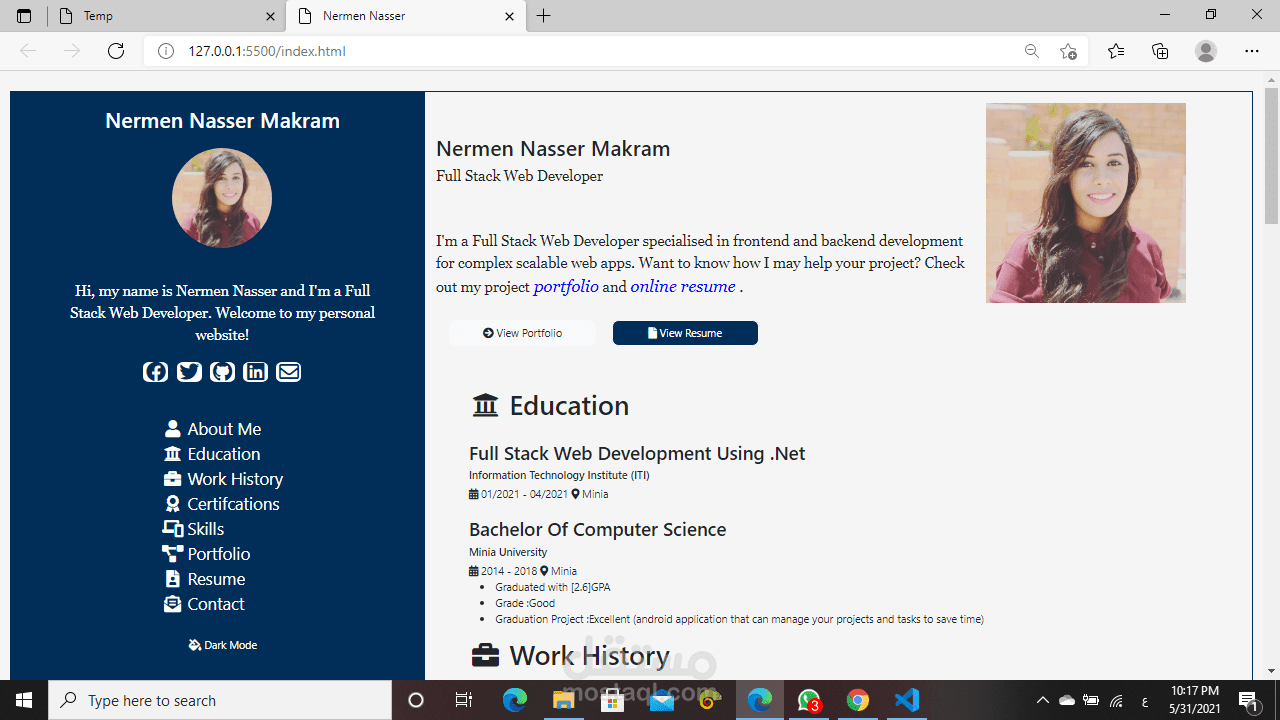Image resolution: width=1280 pixels, height=720 pixels.
Task: Open the online resume link
Action: coord(682,287)
